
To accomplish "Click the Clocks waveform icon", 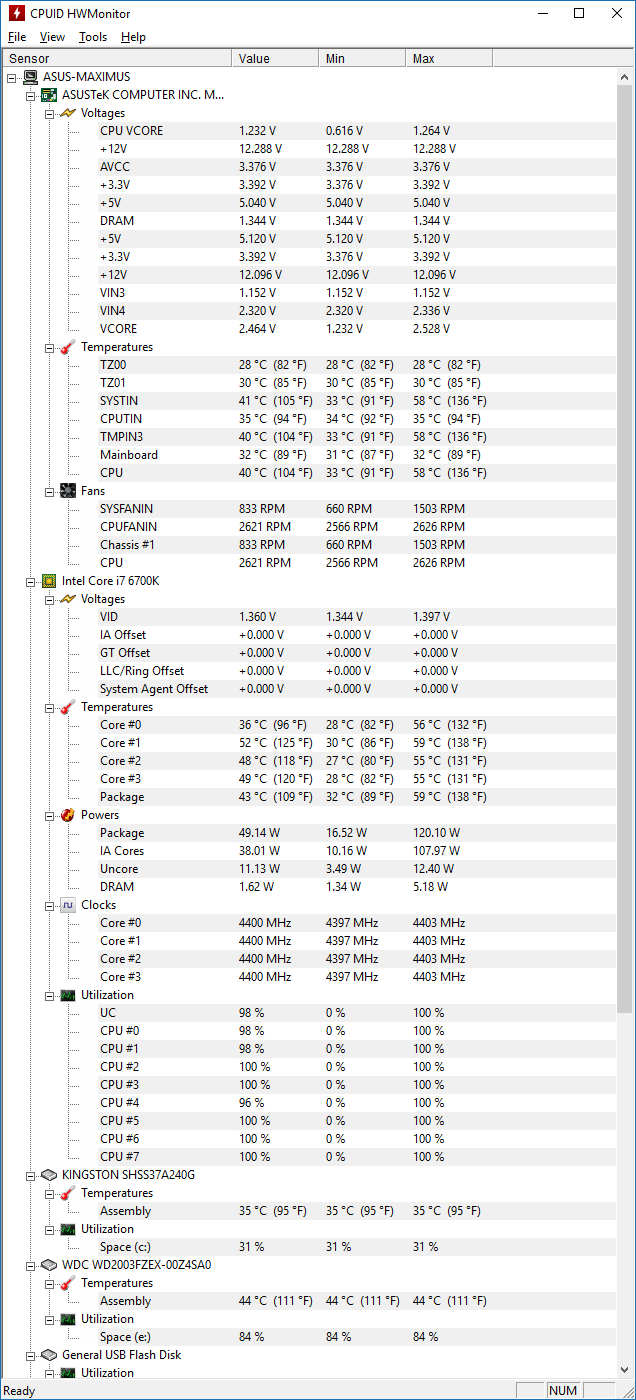I will (x=67, y=905).
